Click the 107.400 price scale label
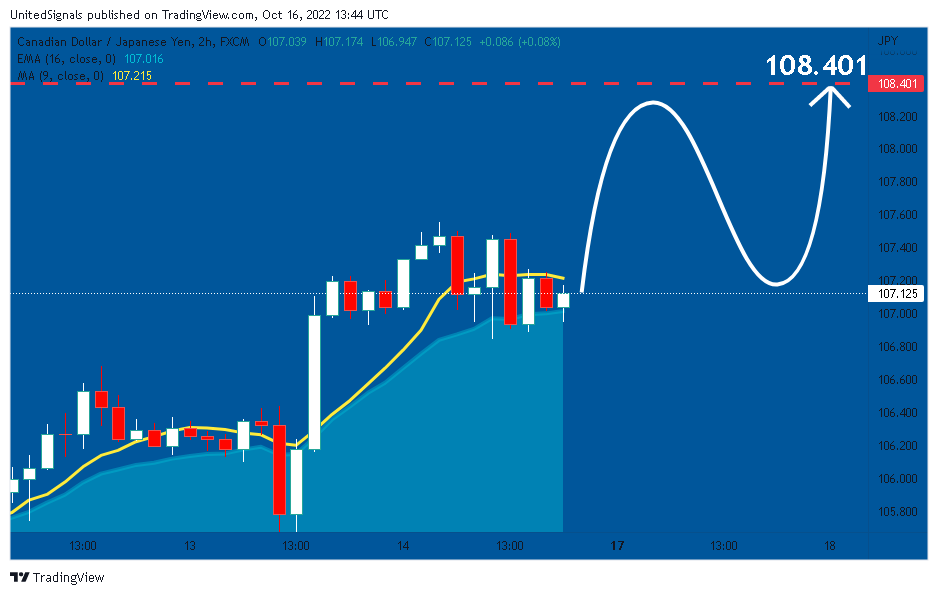This screenshot has height=595, width=938. click(897, 248)
